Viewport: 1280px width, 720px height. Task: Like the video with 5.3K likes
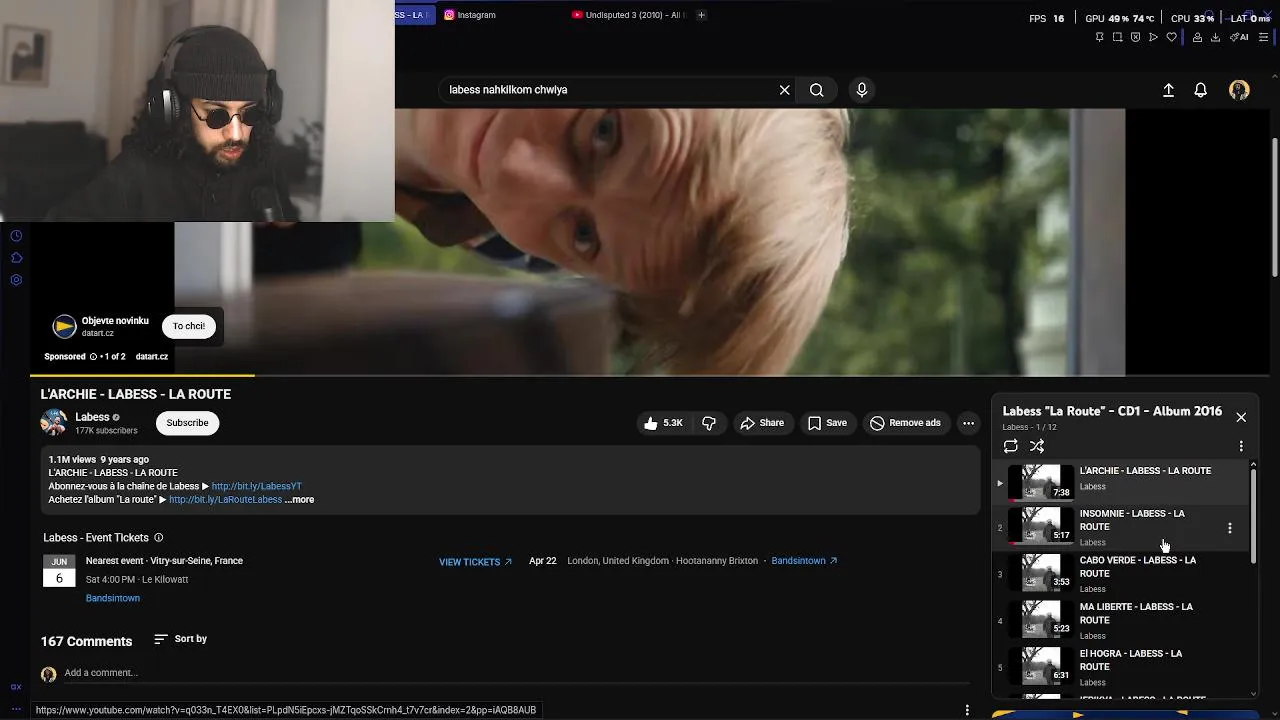663,423
